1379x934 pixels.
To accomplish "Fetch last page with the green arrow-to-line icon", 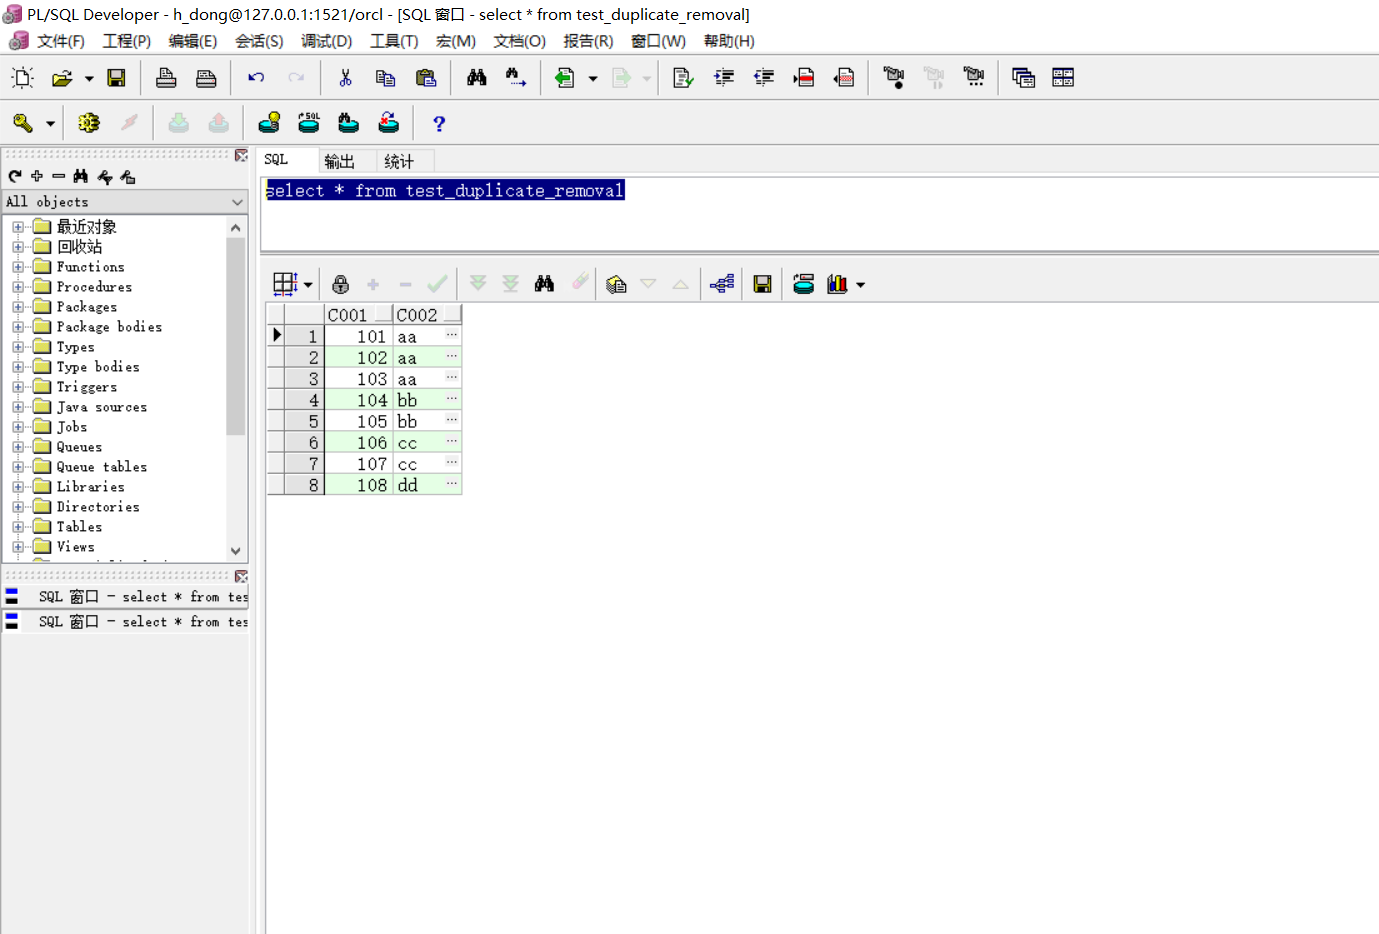I will tap(510, 284).
